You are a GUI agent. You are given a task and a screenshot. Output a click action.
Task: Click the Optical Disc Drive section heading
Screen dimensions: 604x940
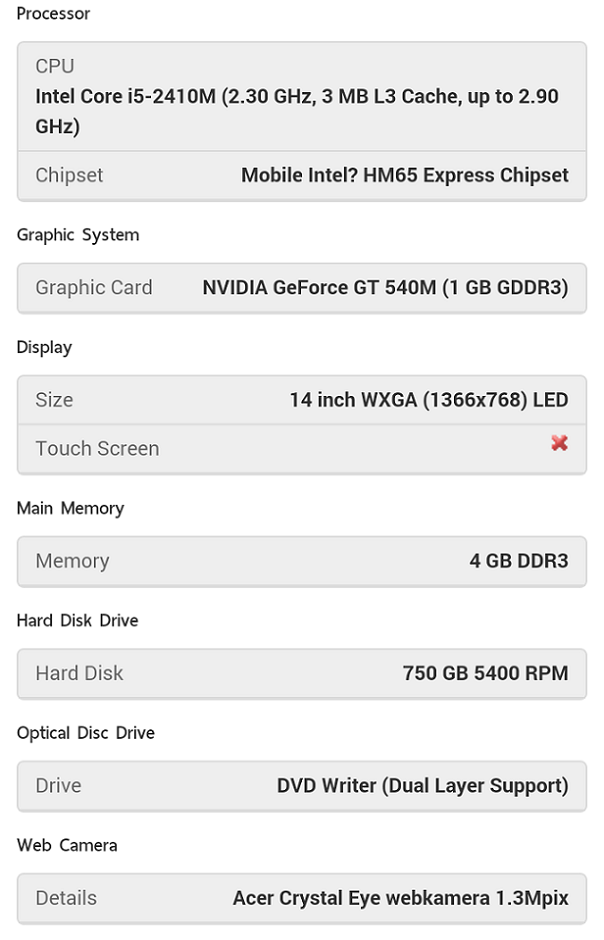pos(85,733)
